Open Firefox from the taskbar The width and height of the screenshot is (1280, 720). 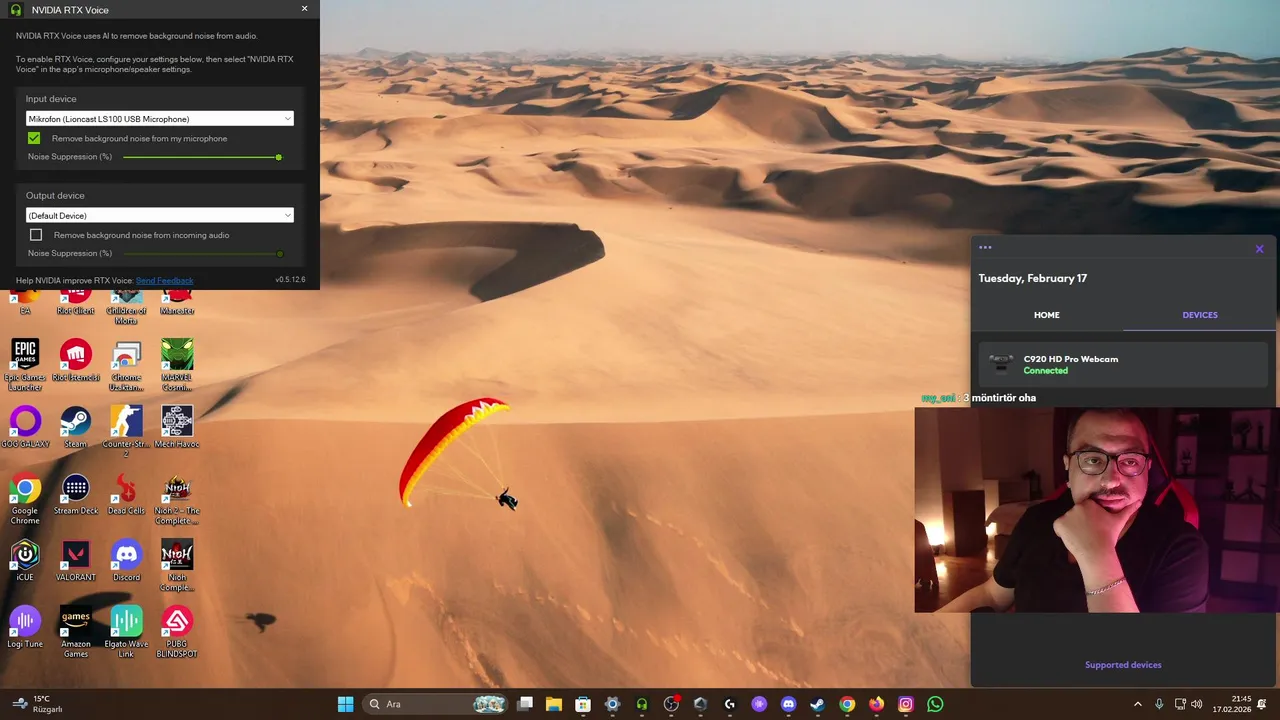877,704
